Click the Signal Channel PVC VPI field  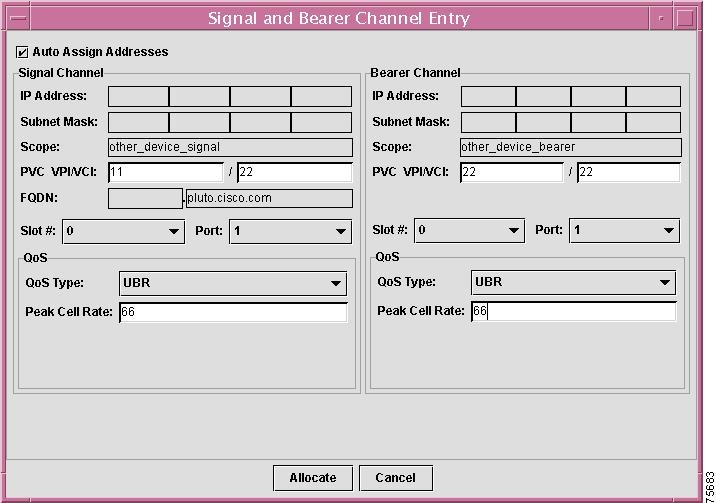(165, 172)
